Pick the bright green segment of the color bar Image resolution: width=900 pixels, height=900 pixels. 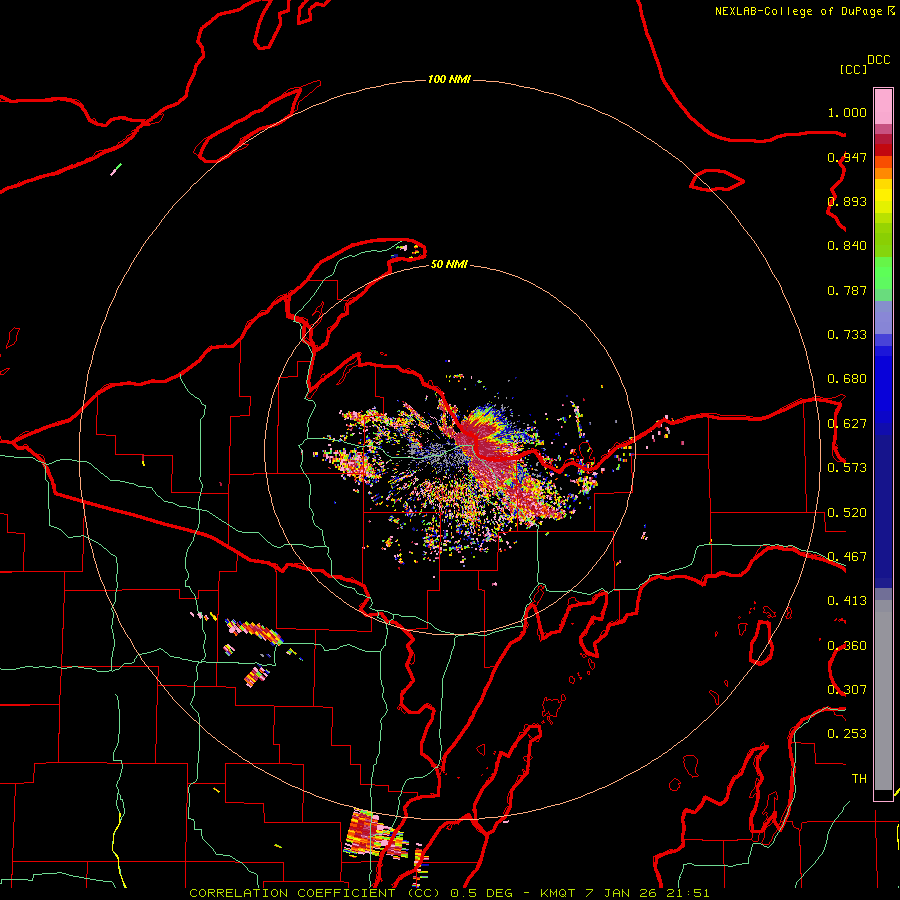tap(883, 273)
